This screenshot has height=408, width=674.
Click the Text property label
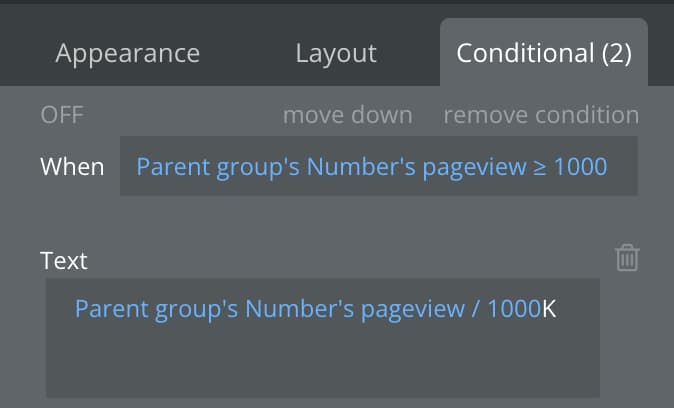pyautogui.click(x=64, y=261)
